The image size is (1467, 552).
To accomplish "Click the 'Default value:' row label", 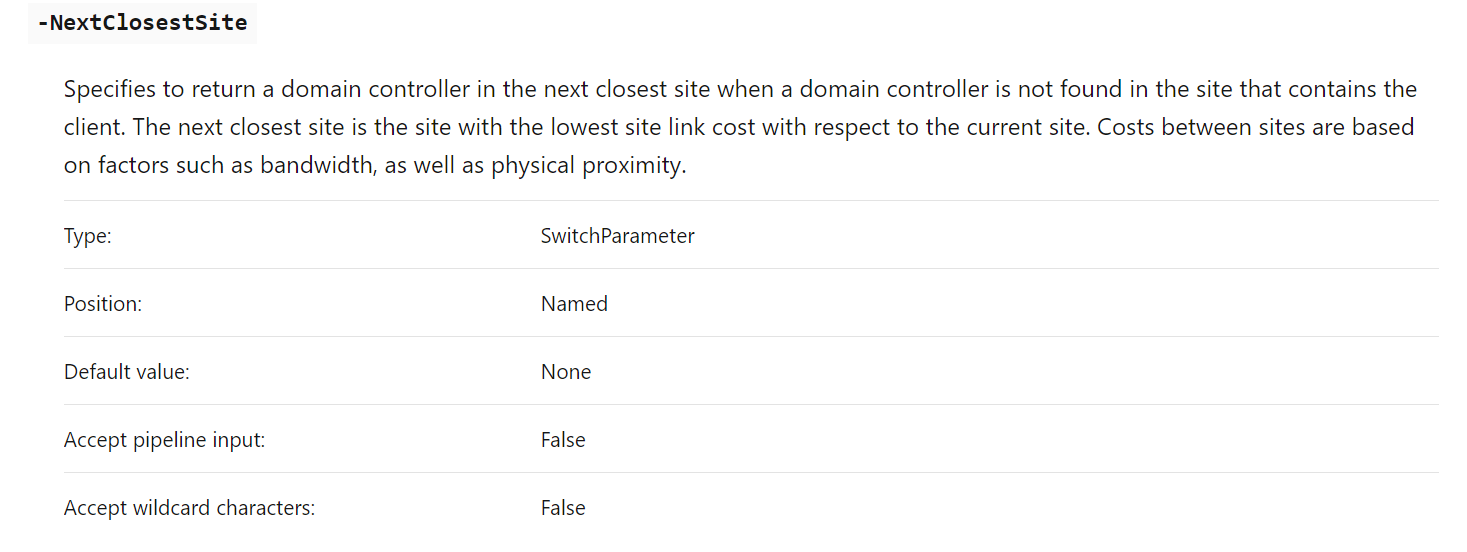I will (x=126, y=372).
